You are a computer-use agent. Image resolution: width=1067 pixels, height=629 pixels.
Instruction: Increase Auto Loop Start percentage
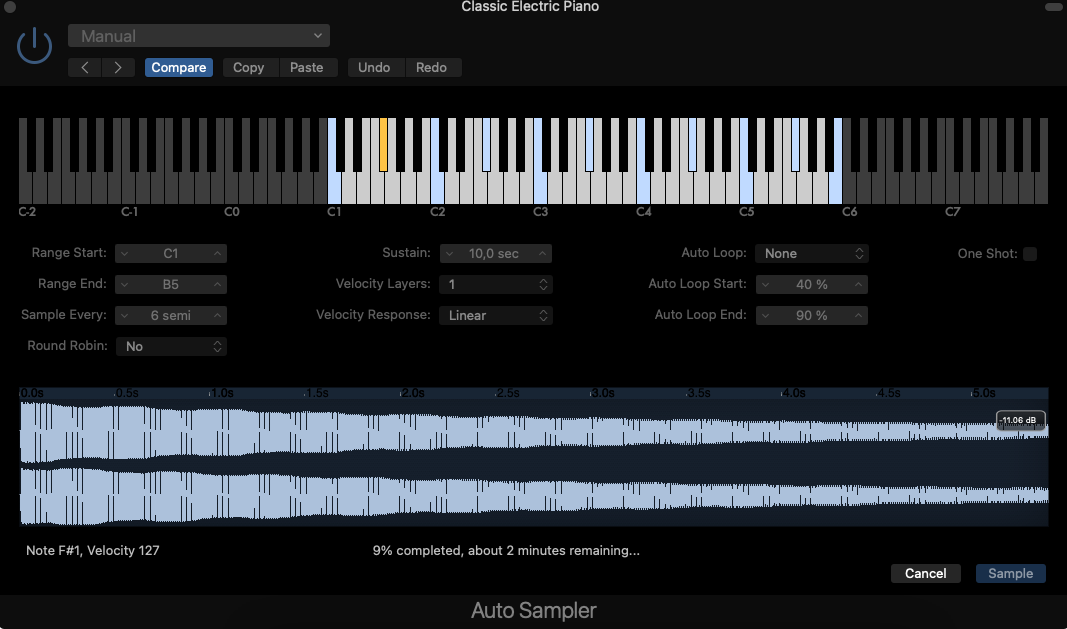pyautogui.click(x=859, y=285)
